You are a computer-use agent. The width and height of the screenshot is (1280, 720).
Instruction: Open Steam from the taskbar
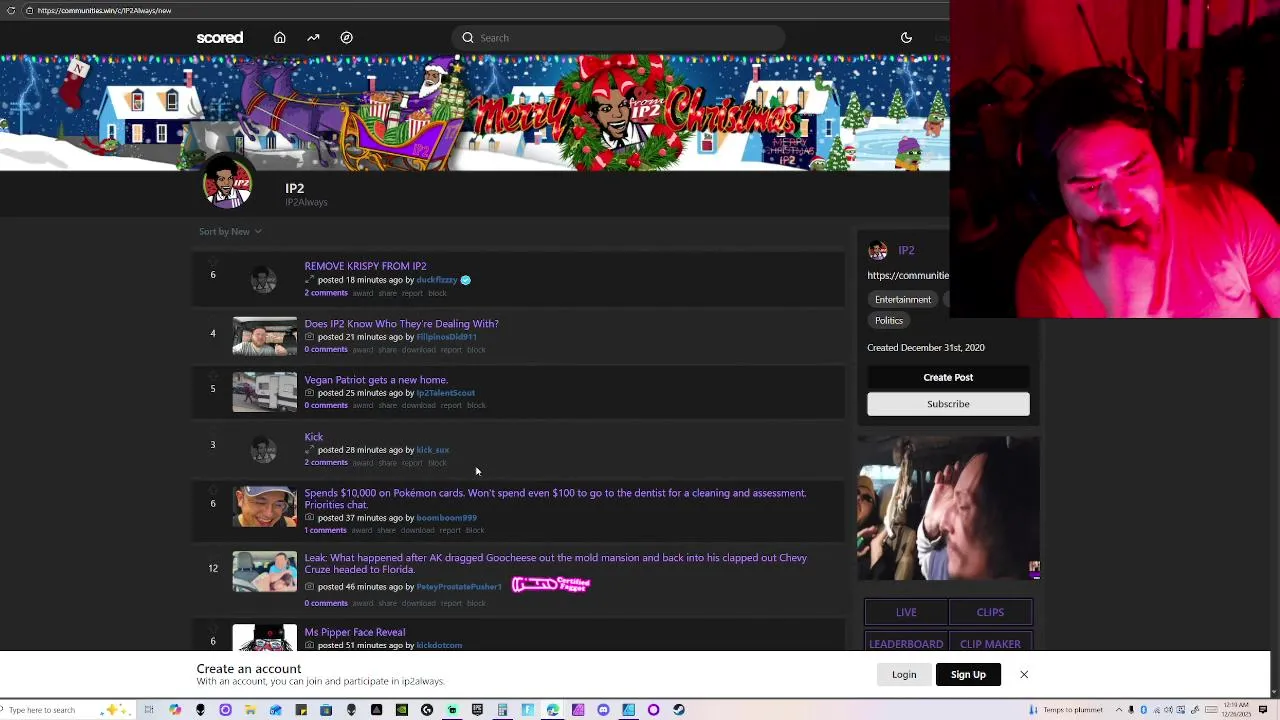[679, 710]
